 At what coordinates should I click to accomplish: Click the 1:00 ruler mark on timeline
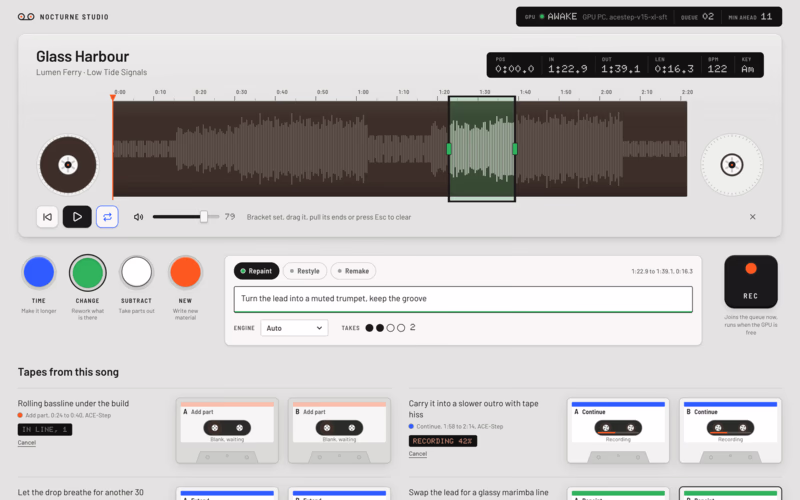tap(363, 92)
